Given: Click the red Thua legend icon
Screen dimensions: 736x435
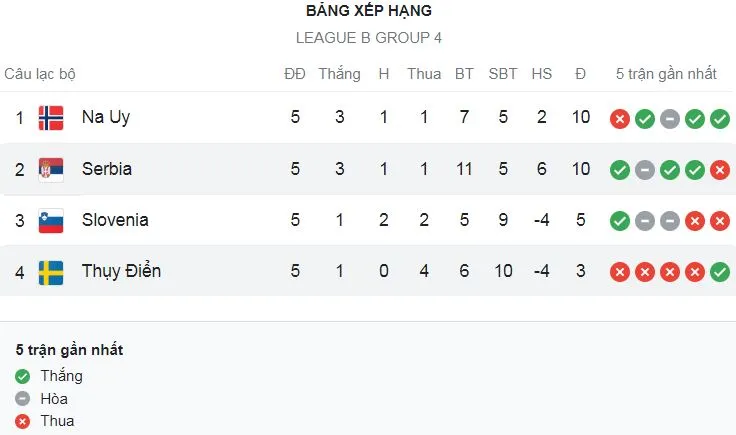Looking at the screenshot, I should tap(23, 421).
